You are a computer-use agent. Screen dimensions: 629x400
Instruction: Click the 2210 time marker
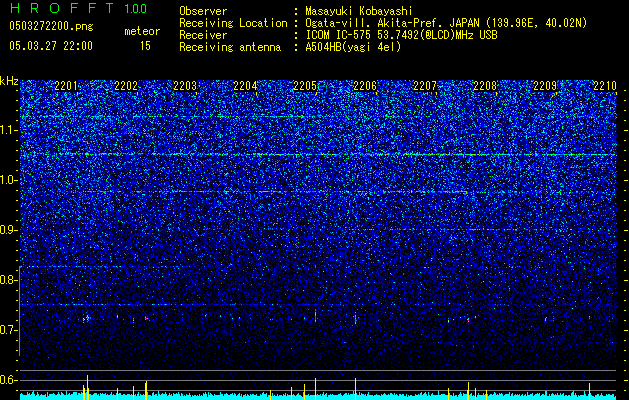point(605,86)
